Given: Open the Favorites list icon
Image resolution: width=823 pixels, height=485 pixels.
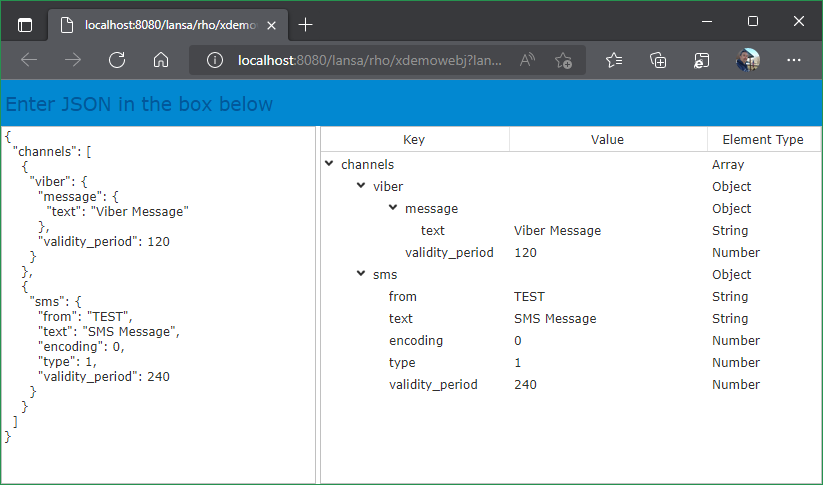Looking at the screenshot, I should (614, 60).
